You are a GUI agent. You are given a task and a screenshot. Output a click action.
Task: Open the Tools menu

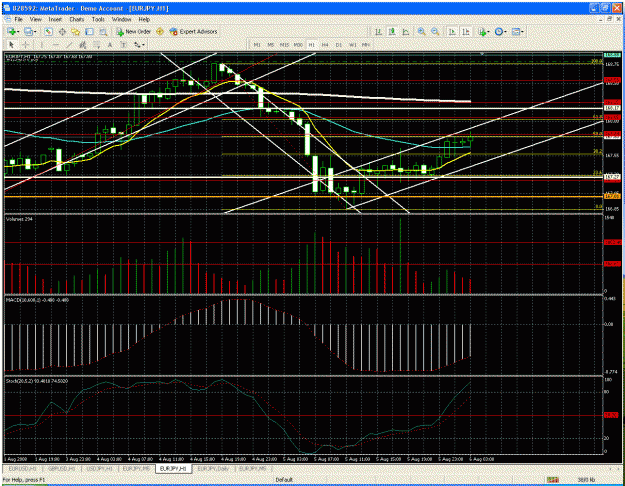98,19
